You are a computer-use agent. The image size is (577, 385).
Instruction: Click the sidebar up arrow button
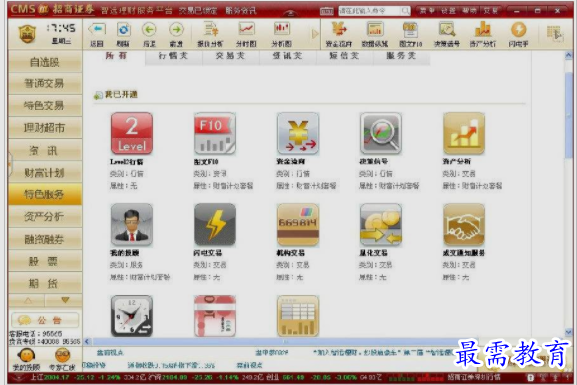(27, 300)
